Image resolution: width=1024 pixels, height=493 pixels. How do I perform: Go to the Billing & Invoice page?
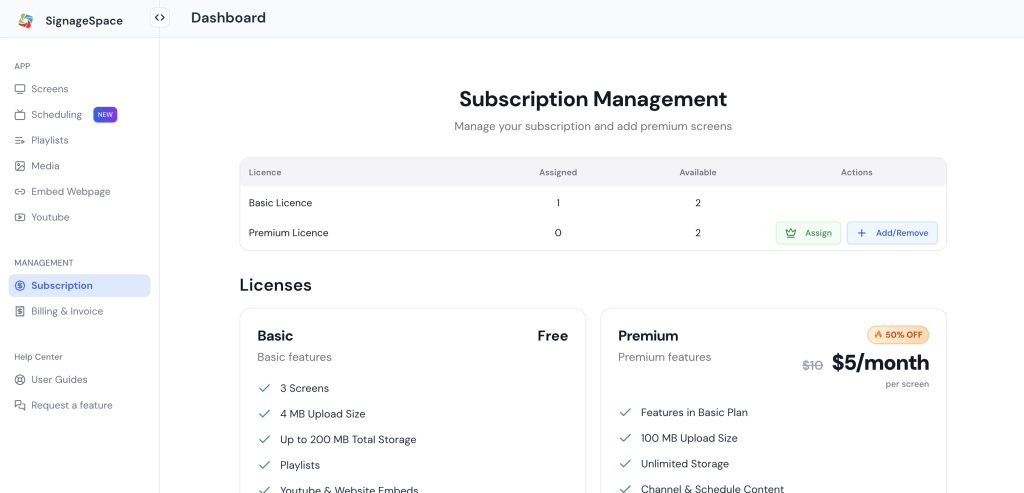click(67, 311)
